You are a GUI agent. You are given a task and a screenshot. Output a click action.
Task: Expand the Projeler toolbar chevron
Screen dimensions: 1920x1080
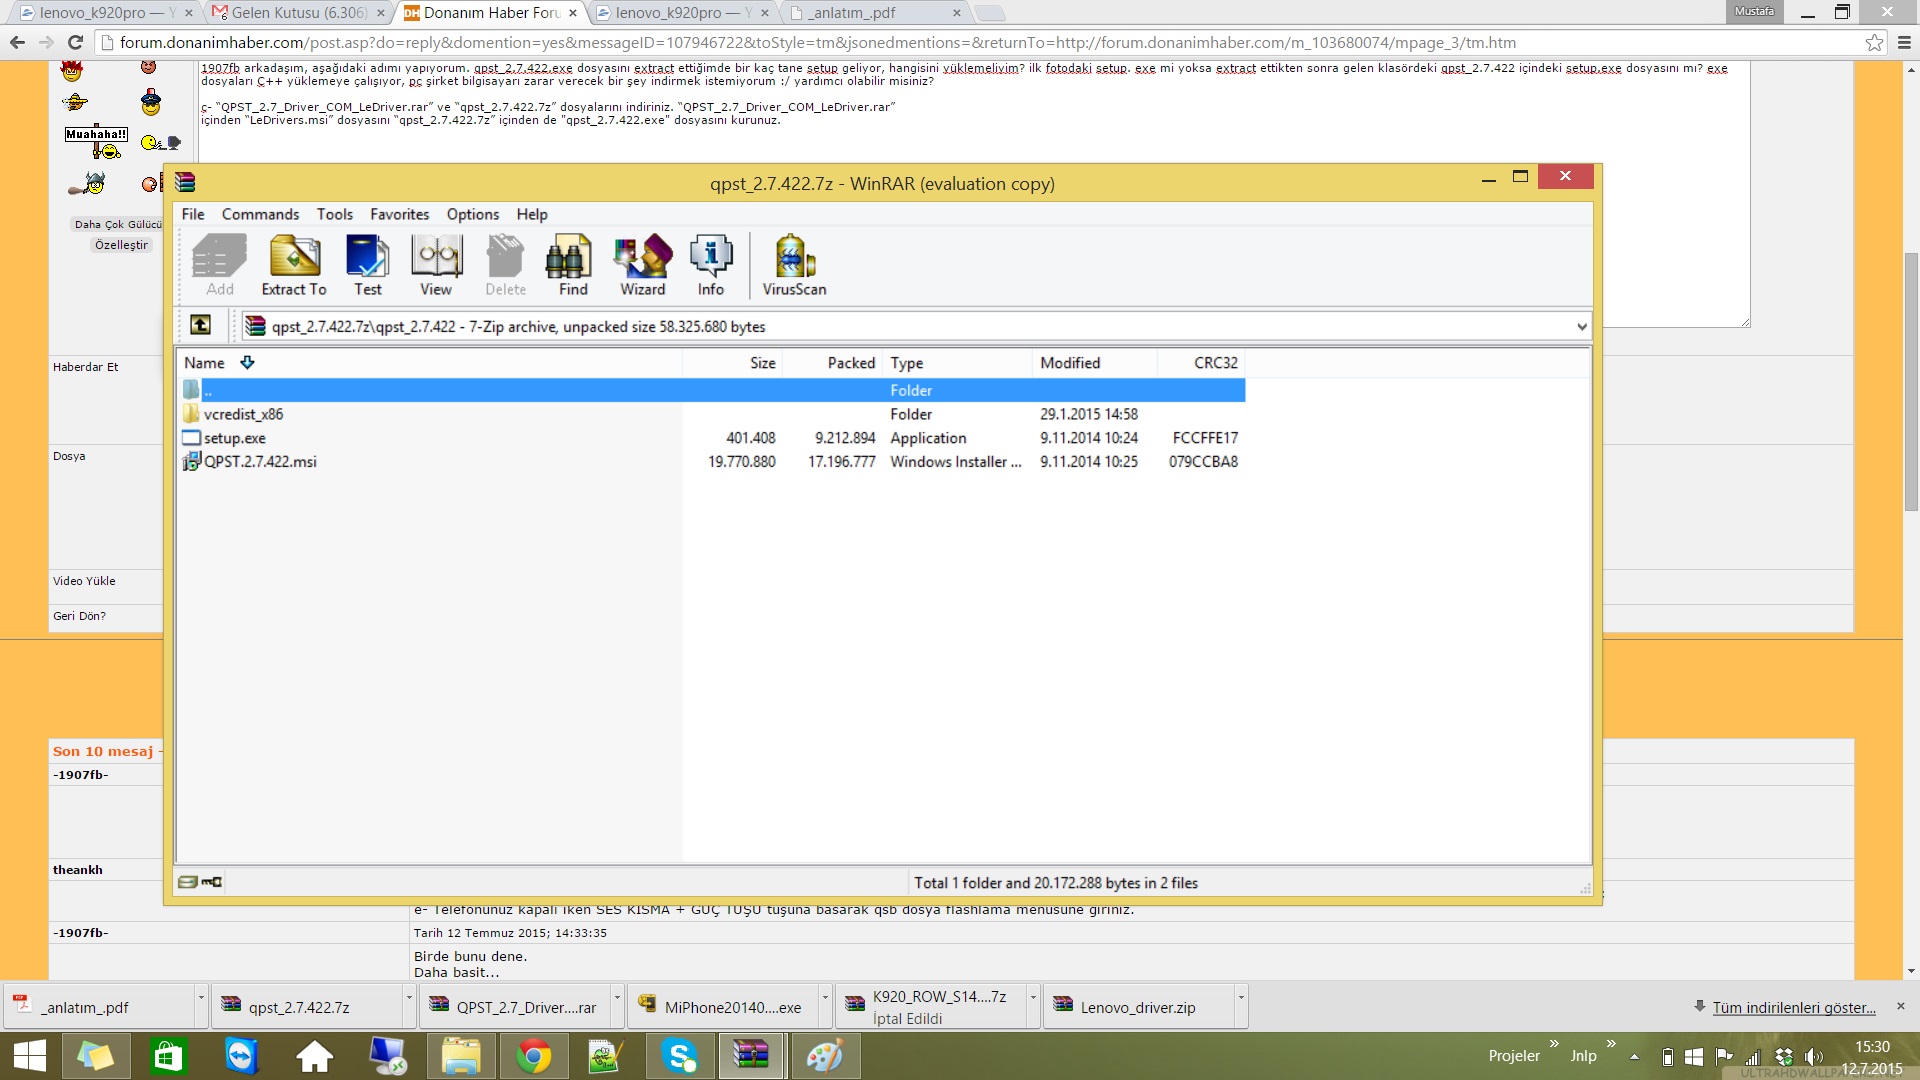[x=1554, y=1045]
